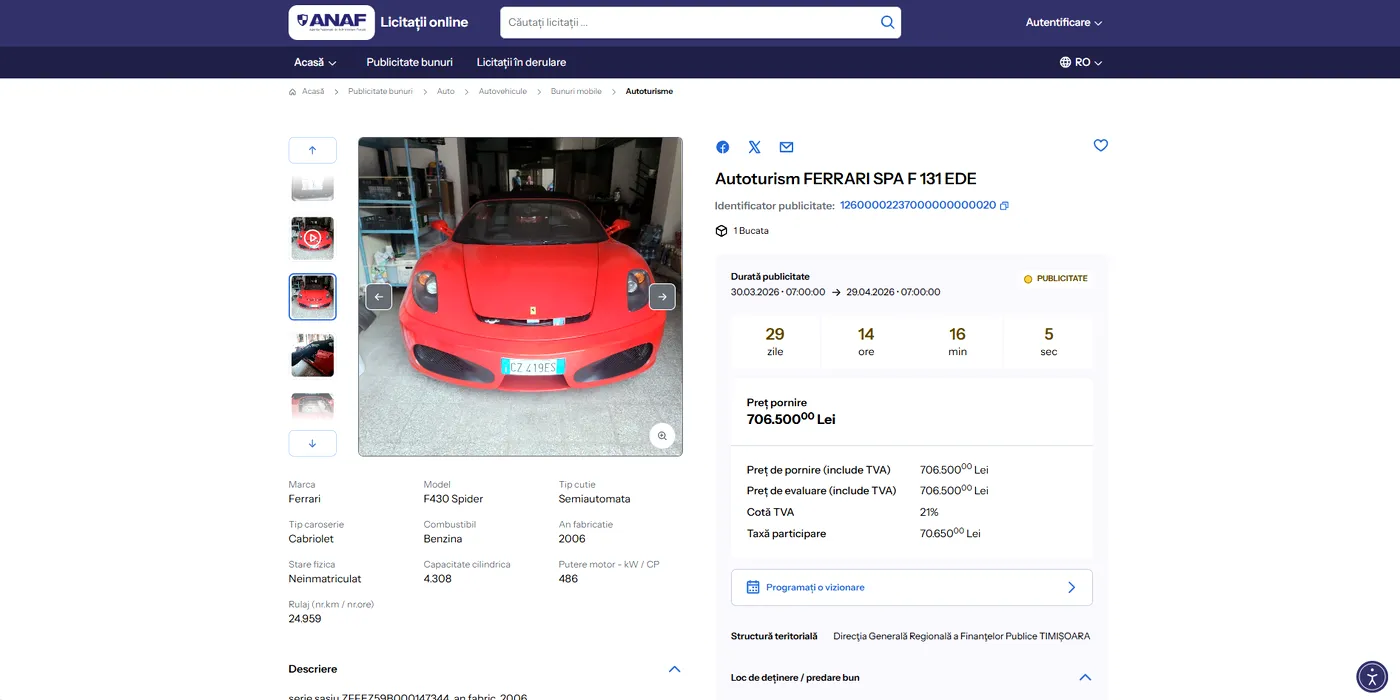Show next car photo

pyautogui.click(x=662, y=297)
